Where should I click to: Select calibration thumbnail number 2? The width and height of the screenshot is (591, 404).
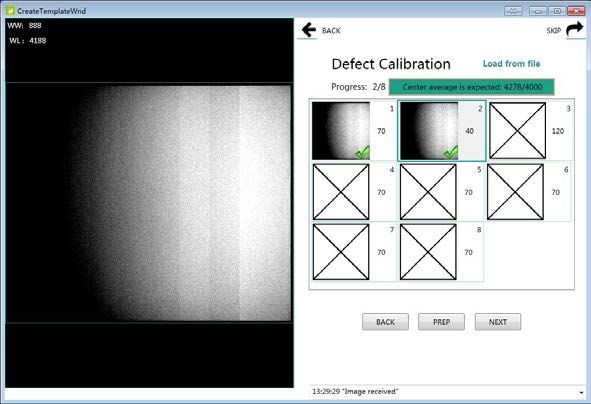[x=429, y=130]
